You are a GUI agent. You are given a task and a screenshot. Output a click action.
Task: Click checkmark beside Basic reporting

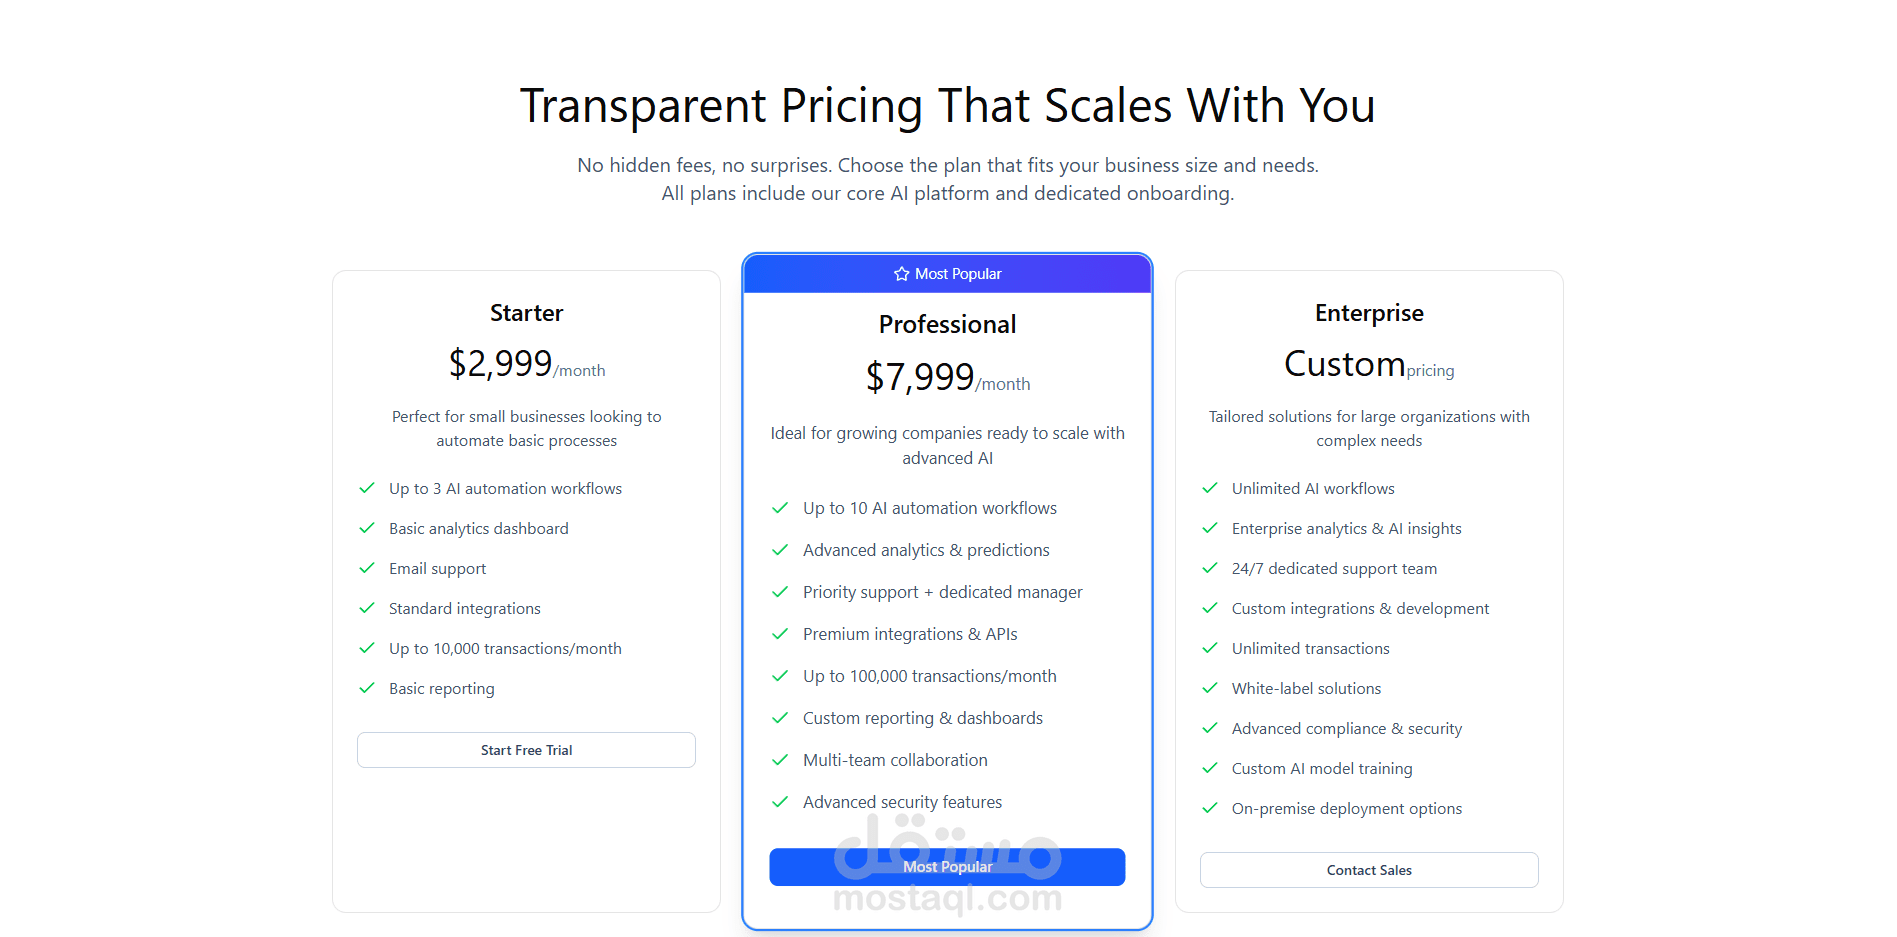click(x=367, y=688)
